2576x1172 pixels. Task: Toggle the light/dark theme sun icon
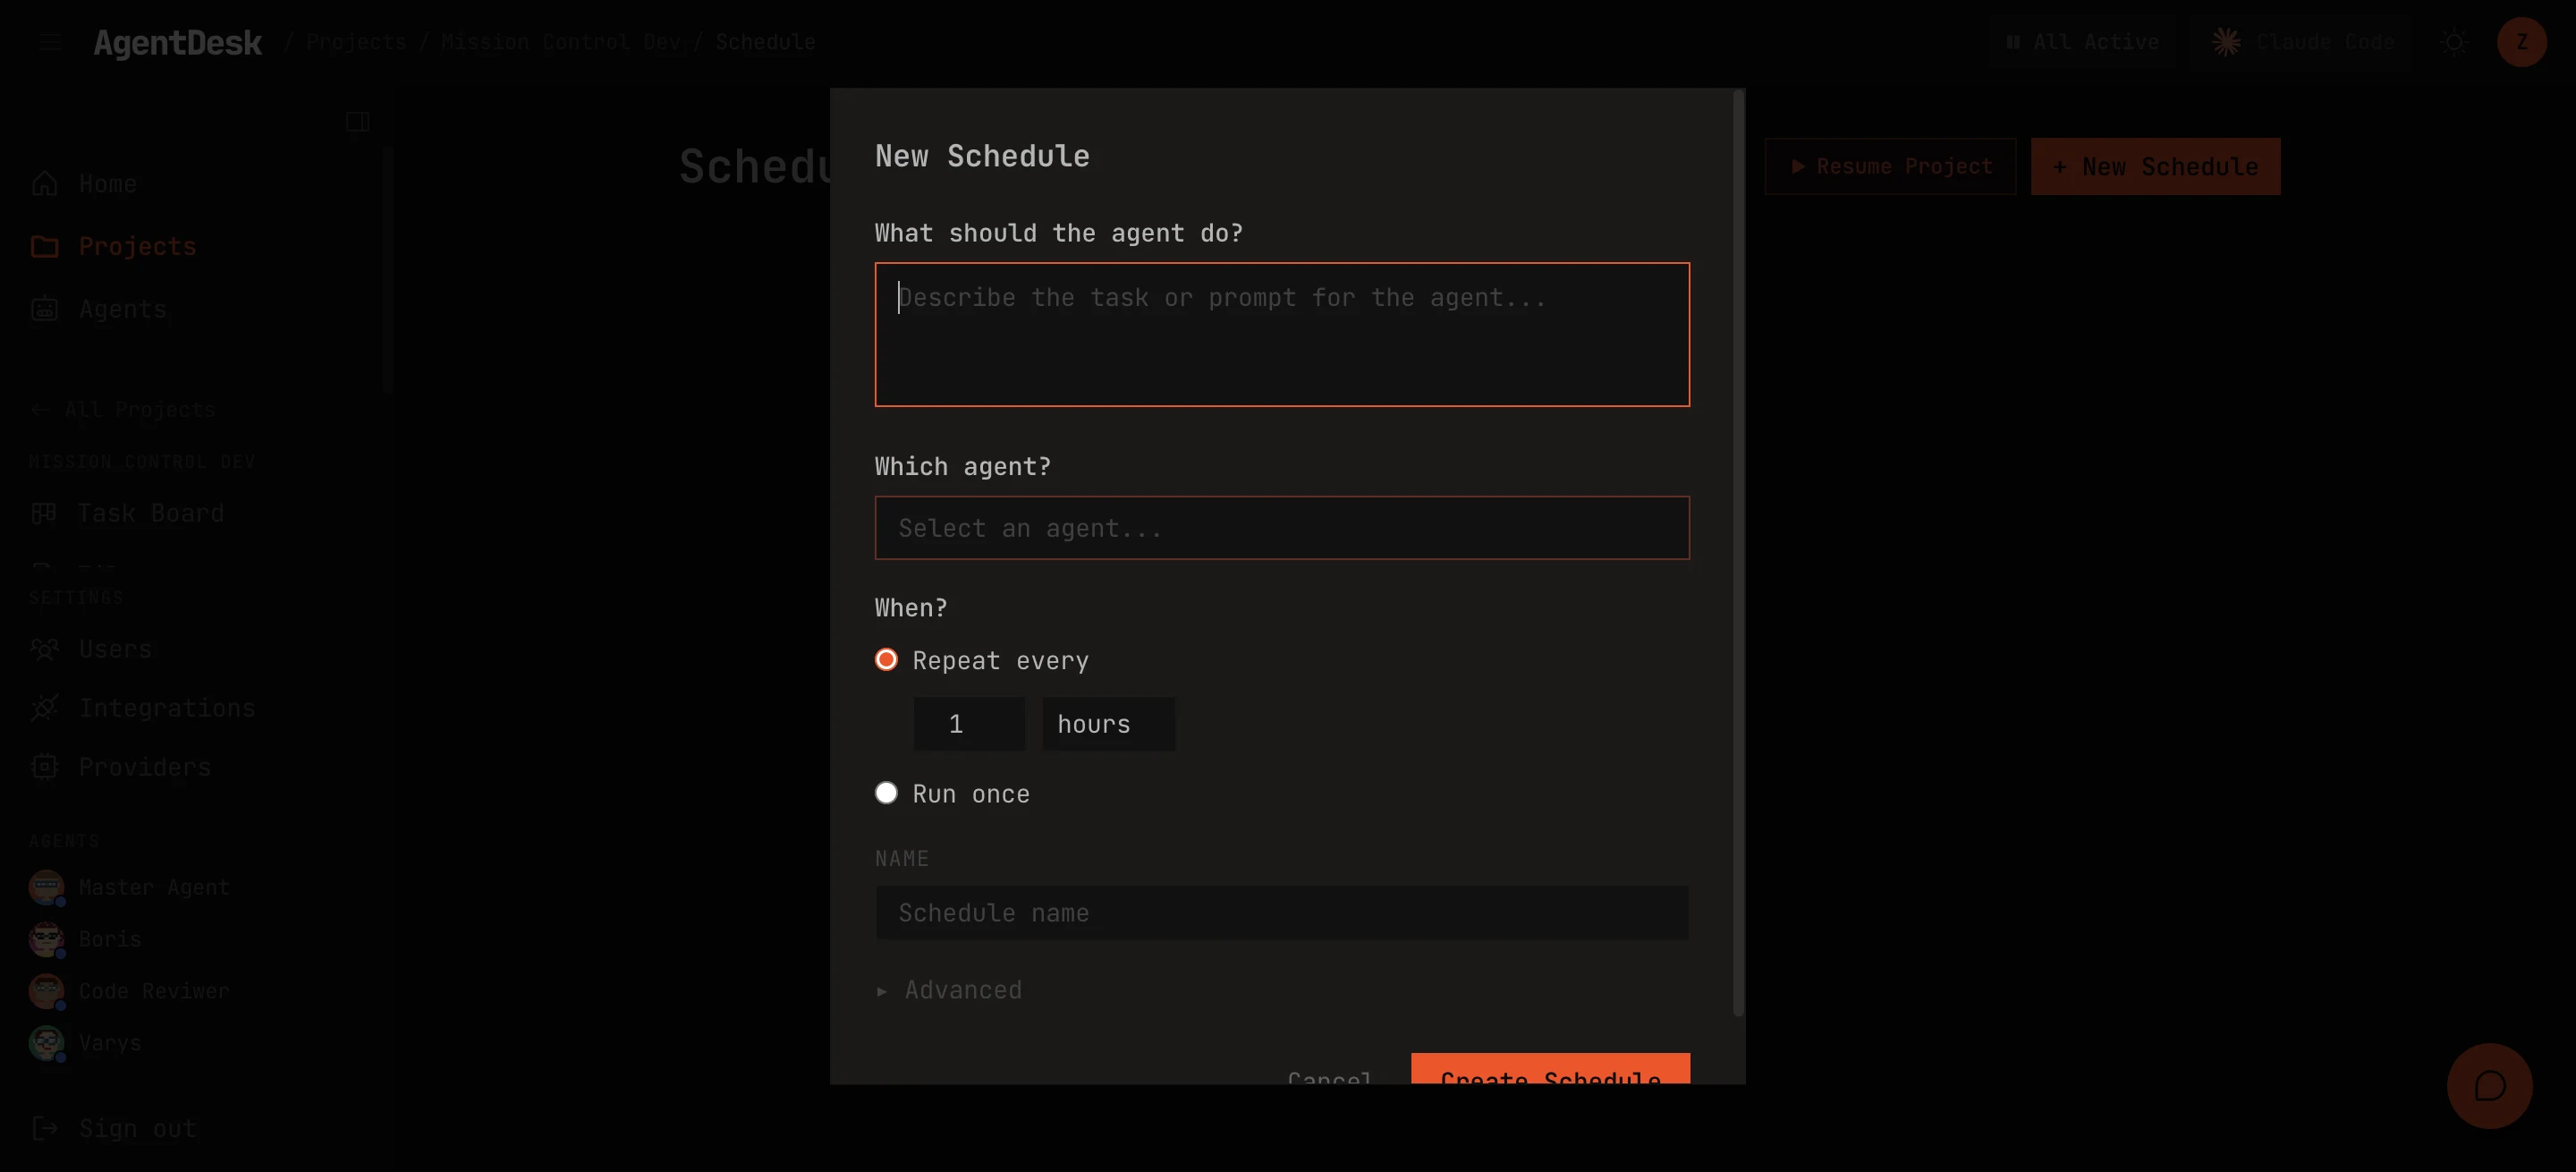(2454, 42)
